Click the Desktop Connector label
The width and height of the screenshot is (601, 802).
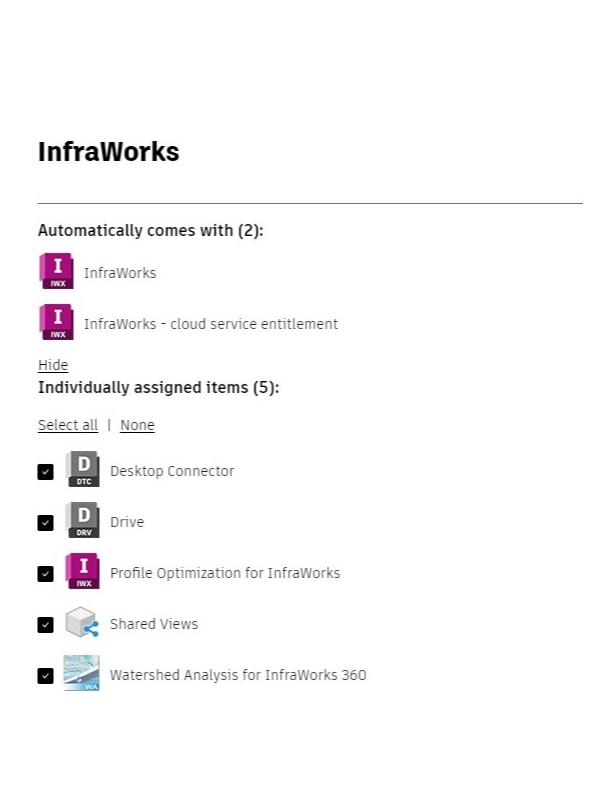(x=172, y=471)
